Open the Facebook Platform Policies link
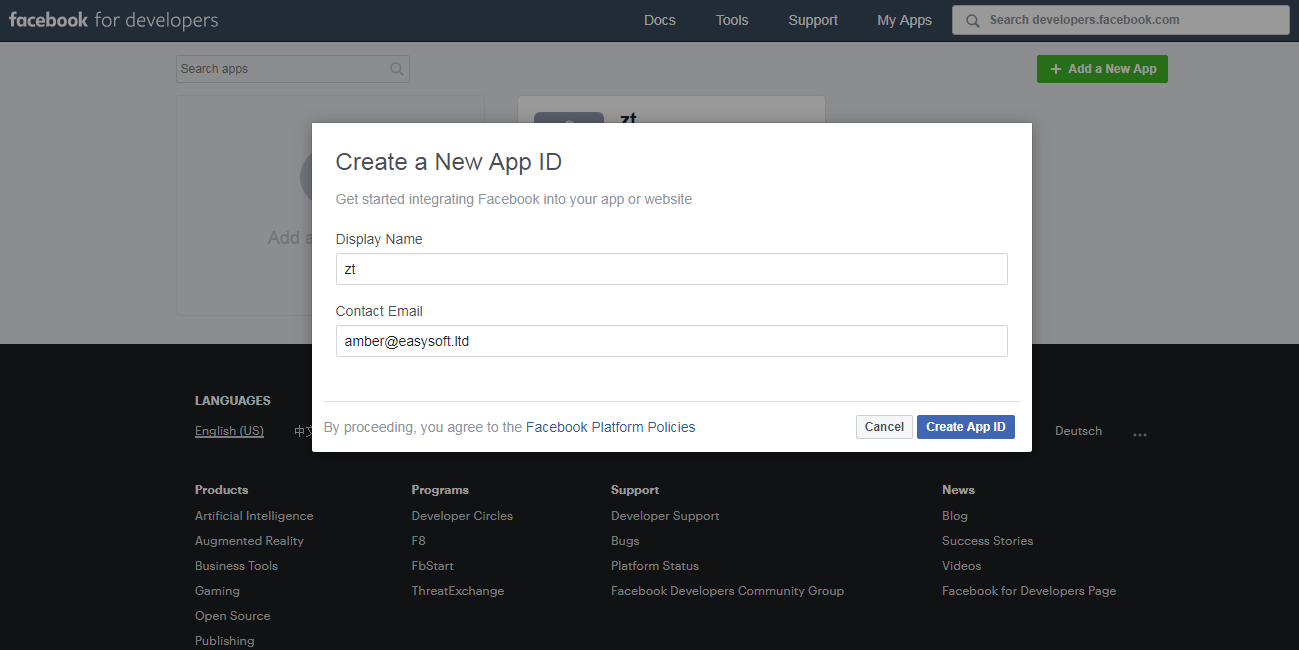Image resolution: width=1299 pixels, height=650 pixels. (x=610, y=427)
